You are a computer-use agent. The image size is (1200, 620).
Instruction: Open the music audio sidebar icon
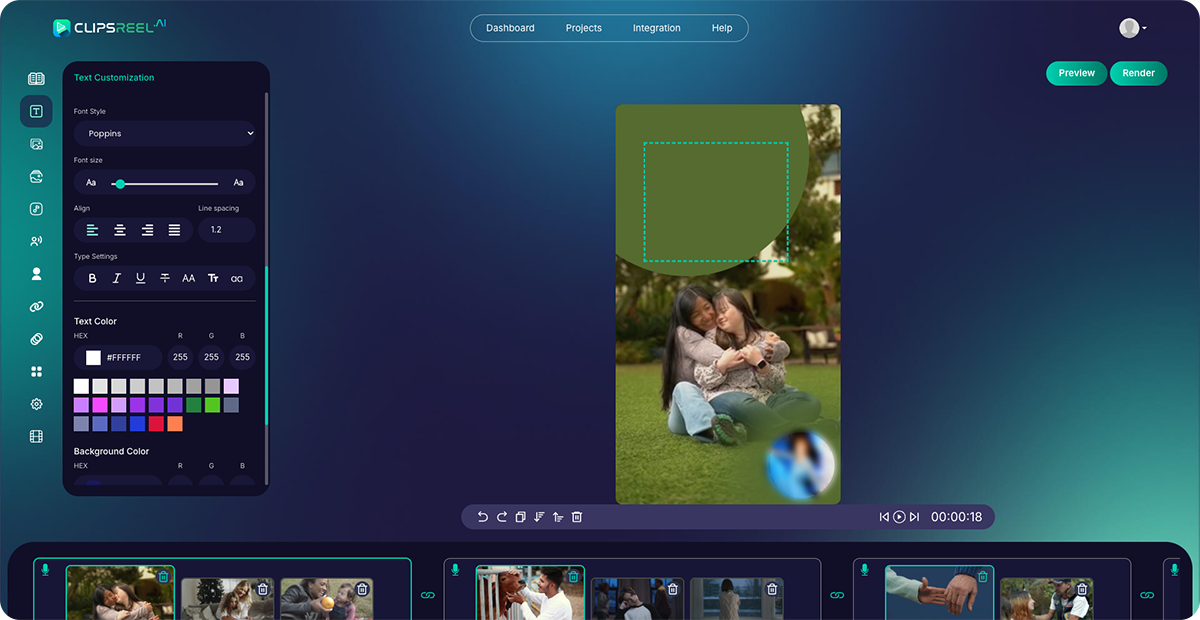click(x=36, y=209)
